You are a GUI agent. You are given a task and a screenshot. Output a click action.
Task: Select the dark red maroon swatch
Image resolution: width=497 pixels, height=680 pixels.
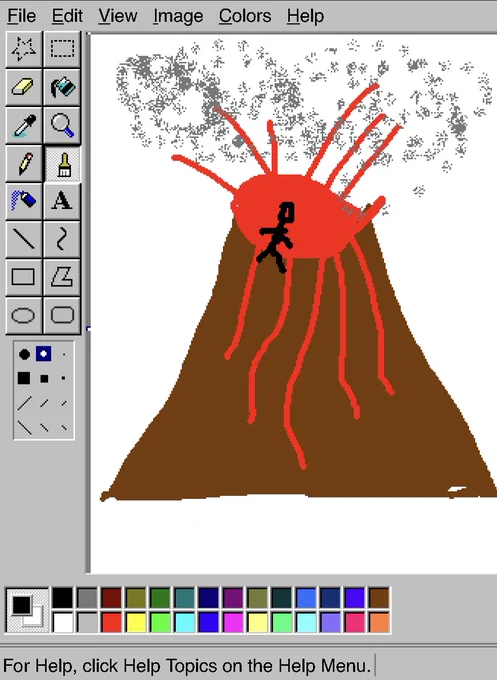pos(111,598)
